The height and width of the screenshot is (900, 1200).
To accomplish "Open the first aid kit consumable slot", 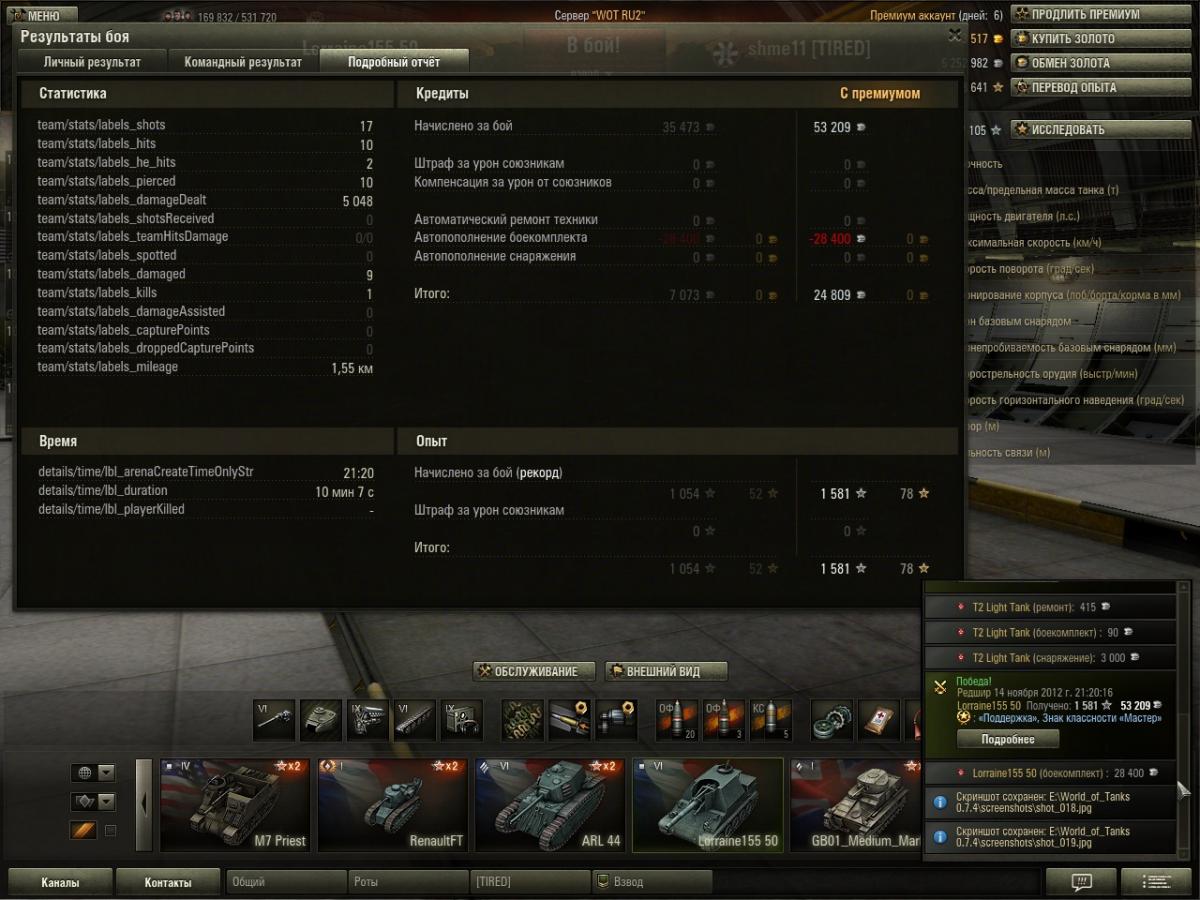I will [x=879, y=719].
